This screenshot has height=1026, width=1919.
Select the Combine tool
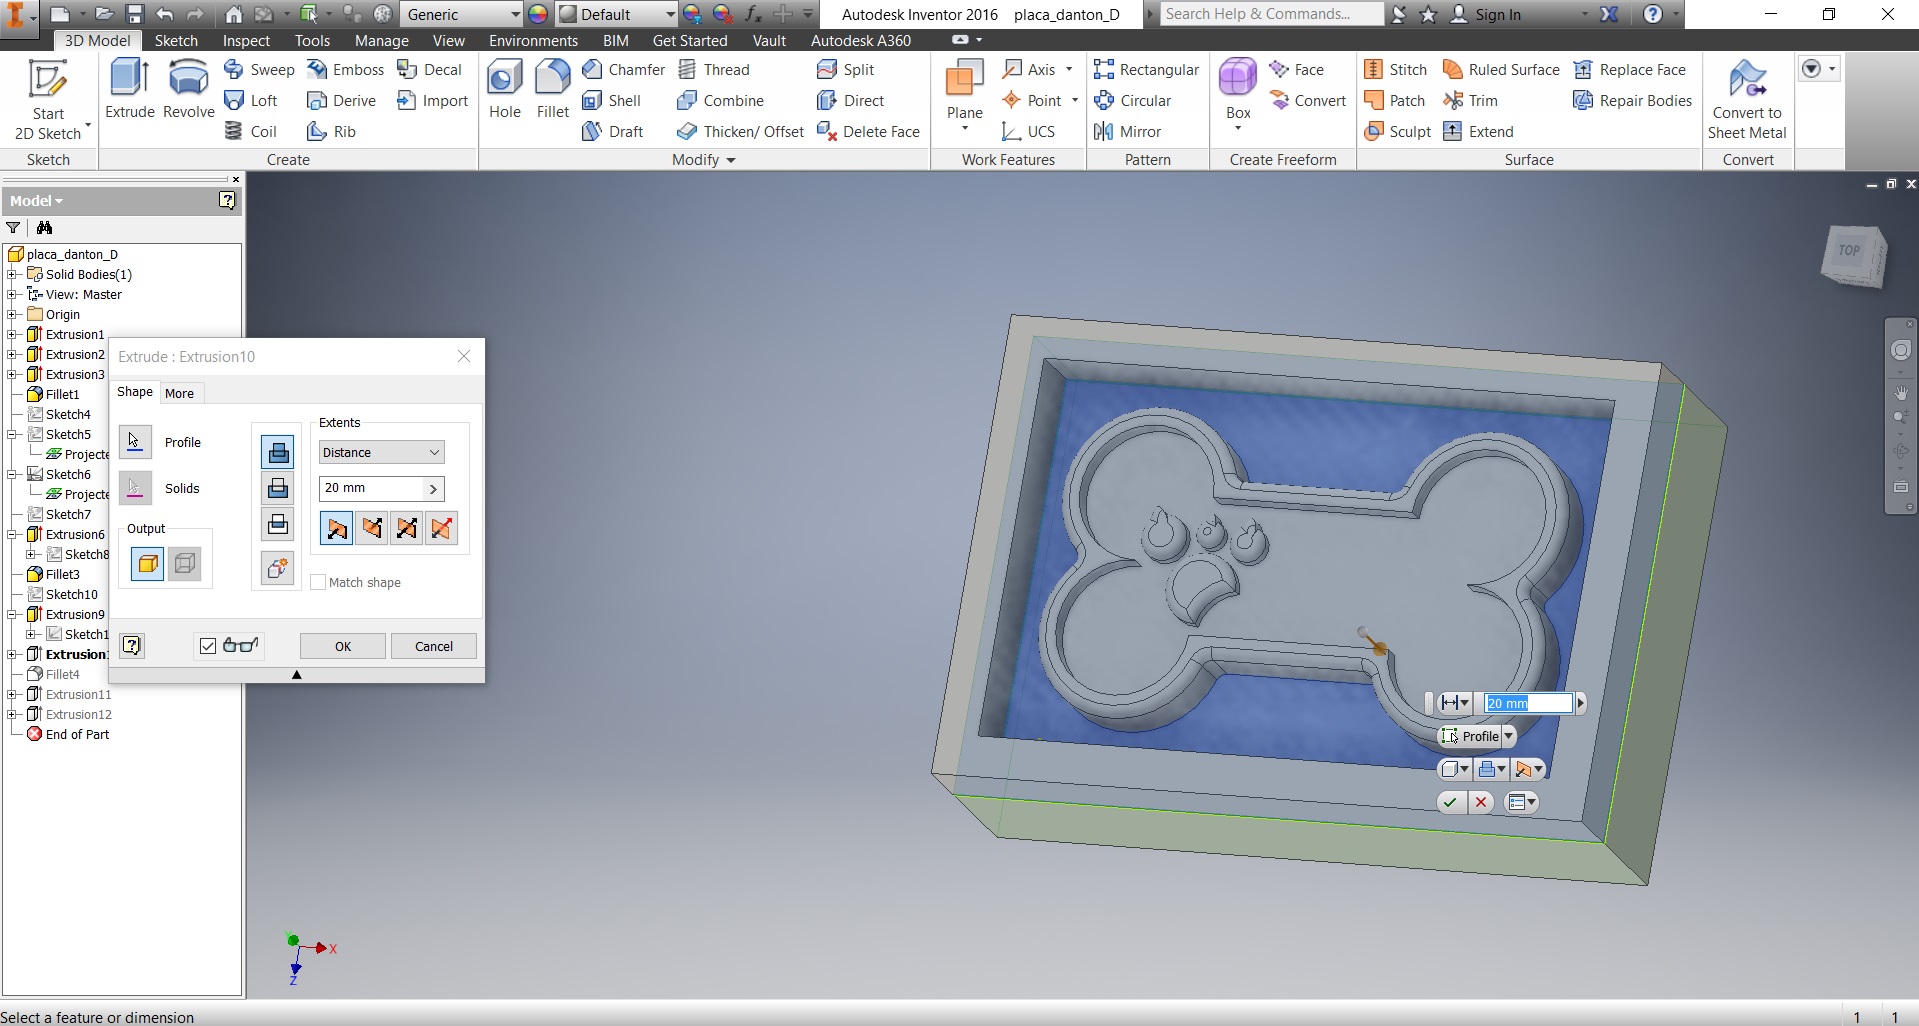pos(720,100)
